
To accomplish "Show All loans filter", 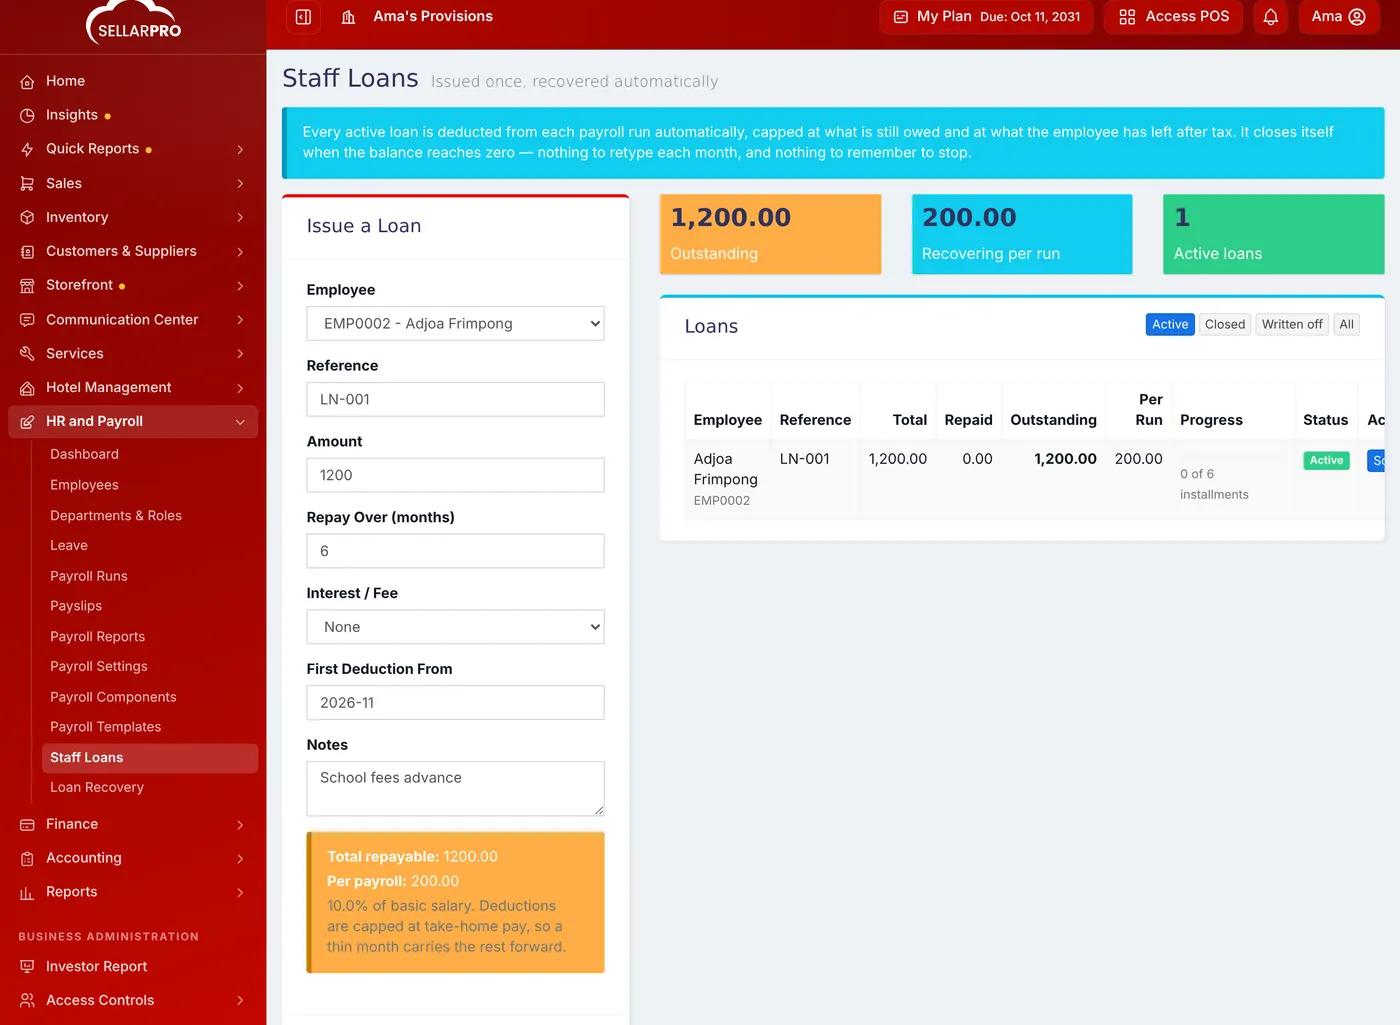I will 1346,324.
